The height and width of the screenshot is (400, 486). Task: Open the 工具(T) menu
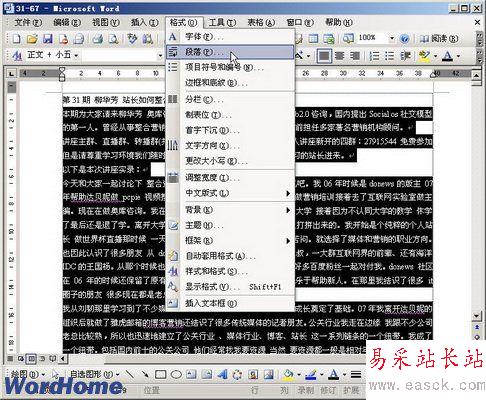click(x=222, y=22)
